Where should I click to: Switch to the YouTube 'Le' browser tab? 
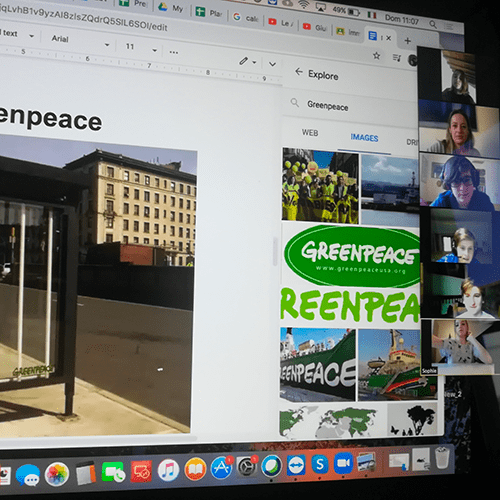[282, 23]
